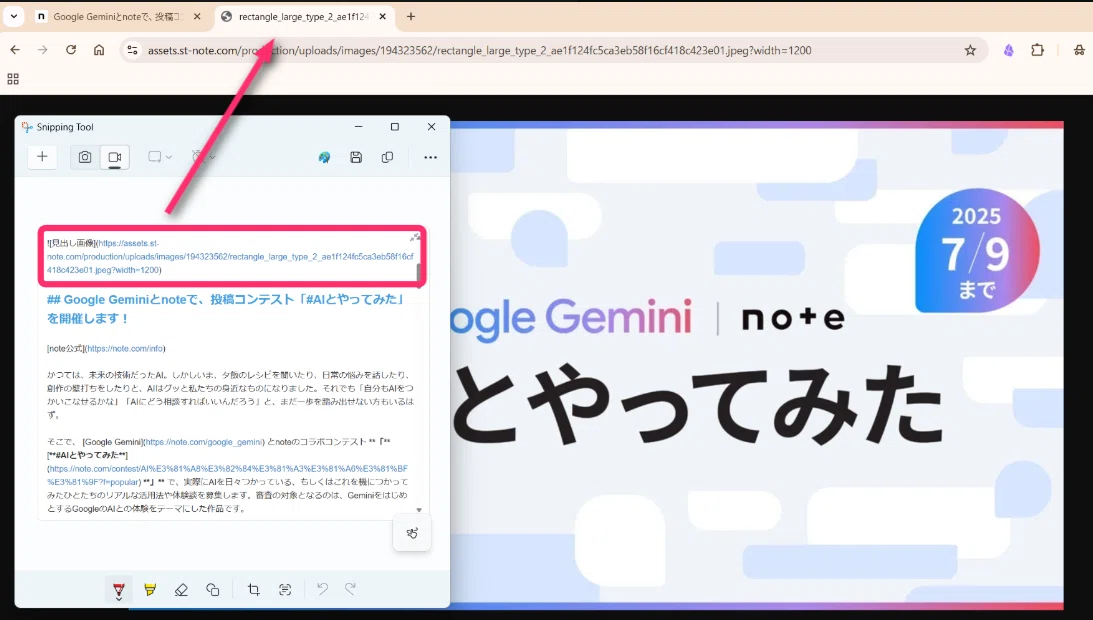Click the New snip plus button
Image resolution: width=1093 pixels, height=620 pixels.
(42, 157)
